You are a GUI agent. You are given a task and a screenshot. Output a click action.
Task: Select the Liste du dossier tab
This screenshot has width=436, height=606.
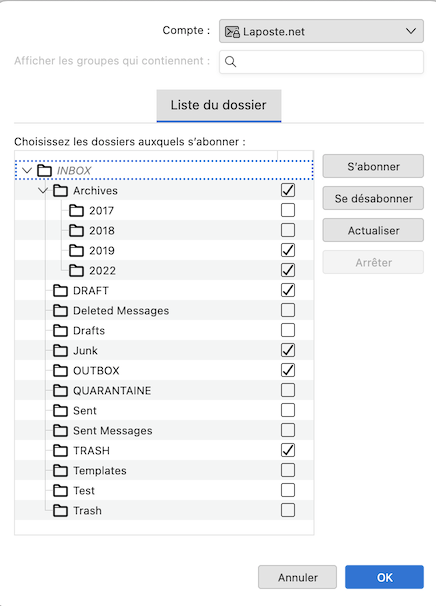[219, 106]
